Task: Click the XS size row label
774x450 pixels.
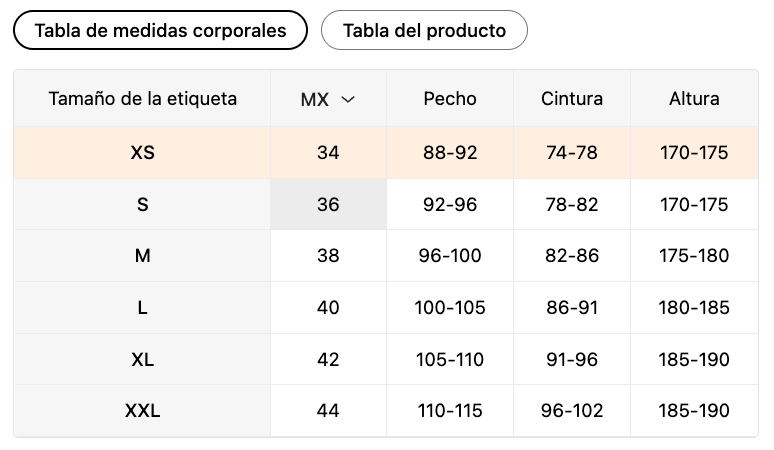Action: click(x=142, y=153)
